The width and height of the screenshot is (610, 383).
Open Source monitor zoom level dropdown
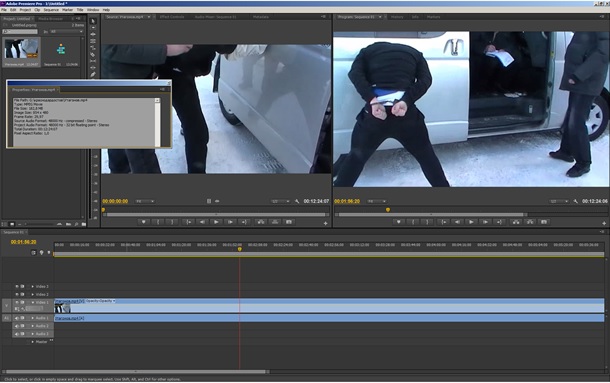(x=145, y=201)
